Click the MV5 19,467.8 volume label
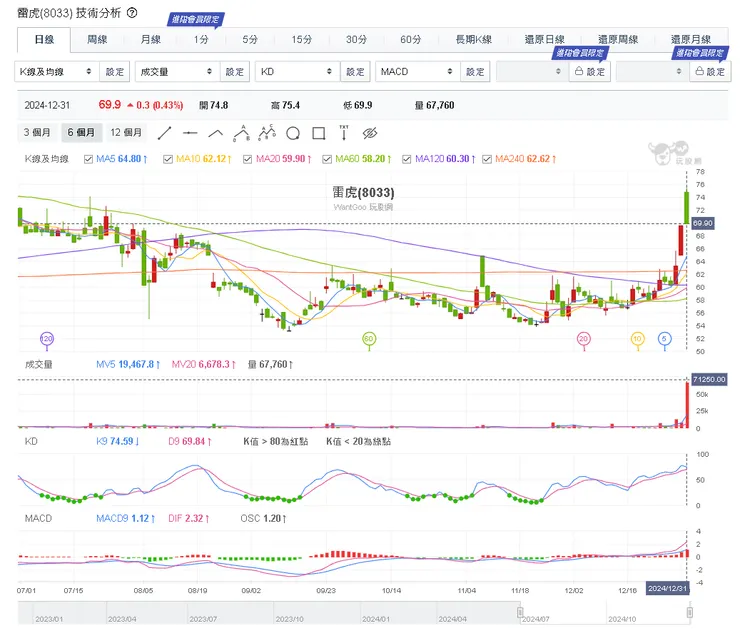The image size is (740, 631). [x=128, y=364]
